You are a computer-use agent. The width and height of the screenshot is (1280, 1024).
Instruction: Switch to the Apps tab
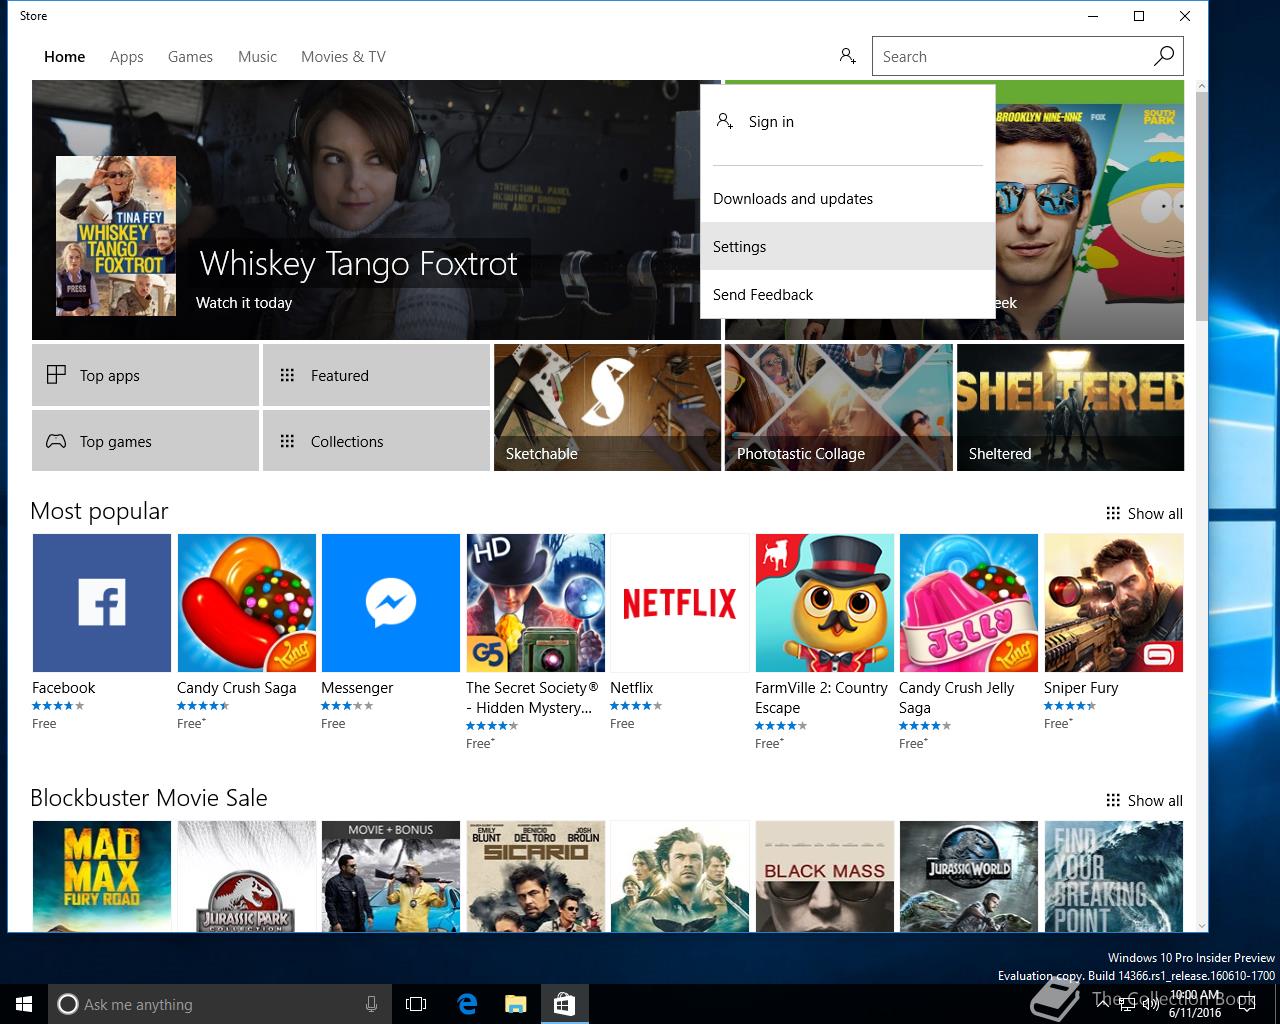point(127,57)
